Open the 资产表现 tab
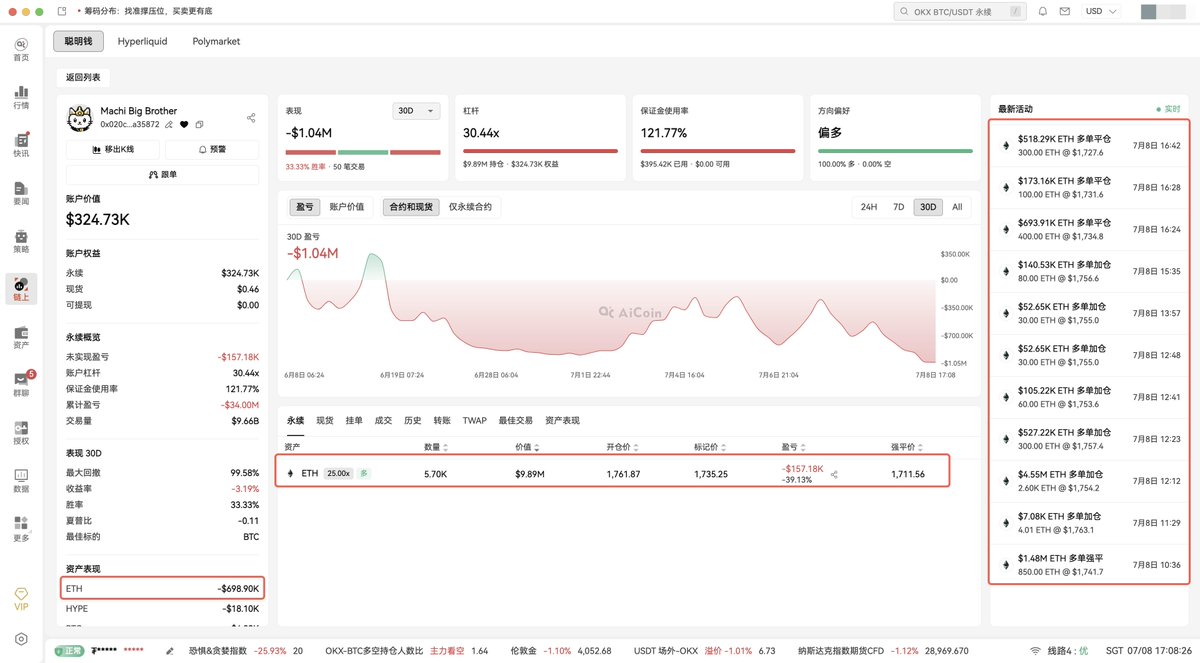This screenshot has width=1200, height=663. [x=563, y=421]
